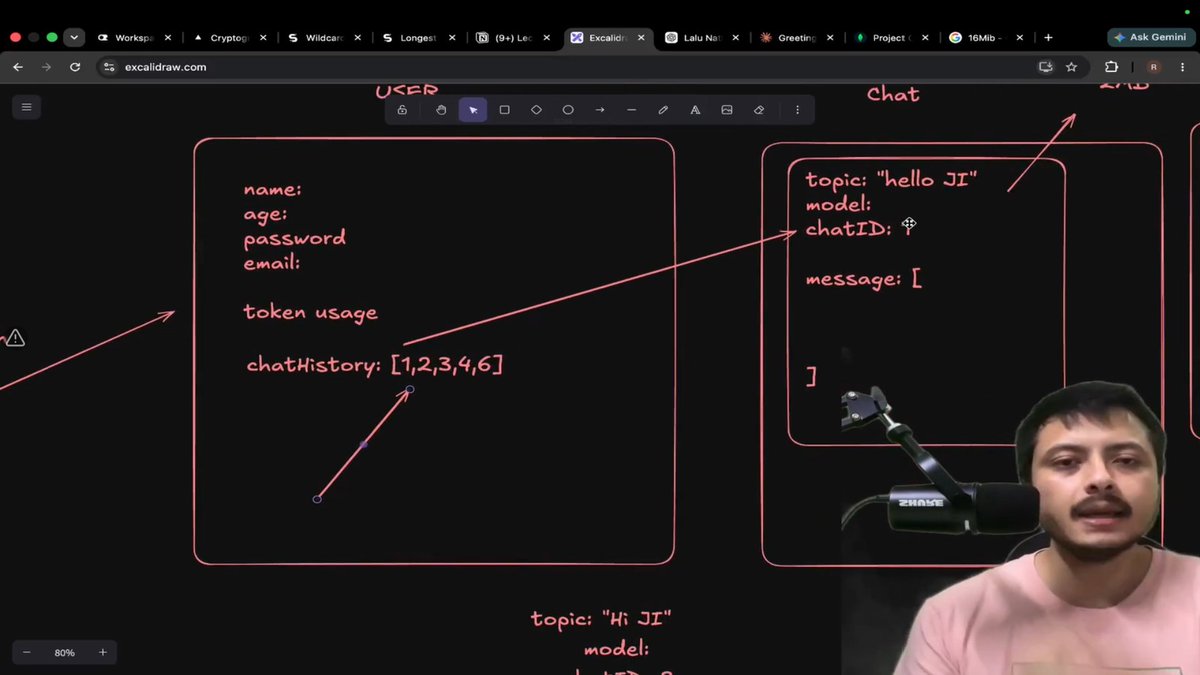Select the Insert image tool
Screen dimensions: 1200x675
point(727,110)
